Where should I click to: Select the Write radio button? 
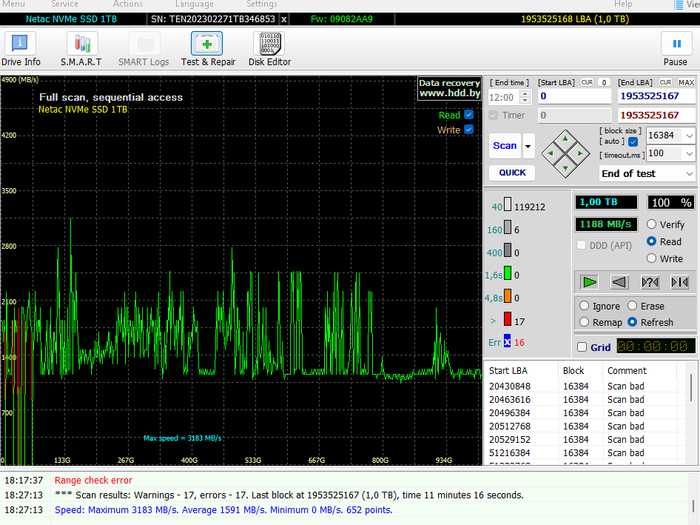coord(651,258)
